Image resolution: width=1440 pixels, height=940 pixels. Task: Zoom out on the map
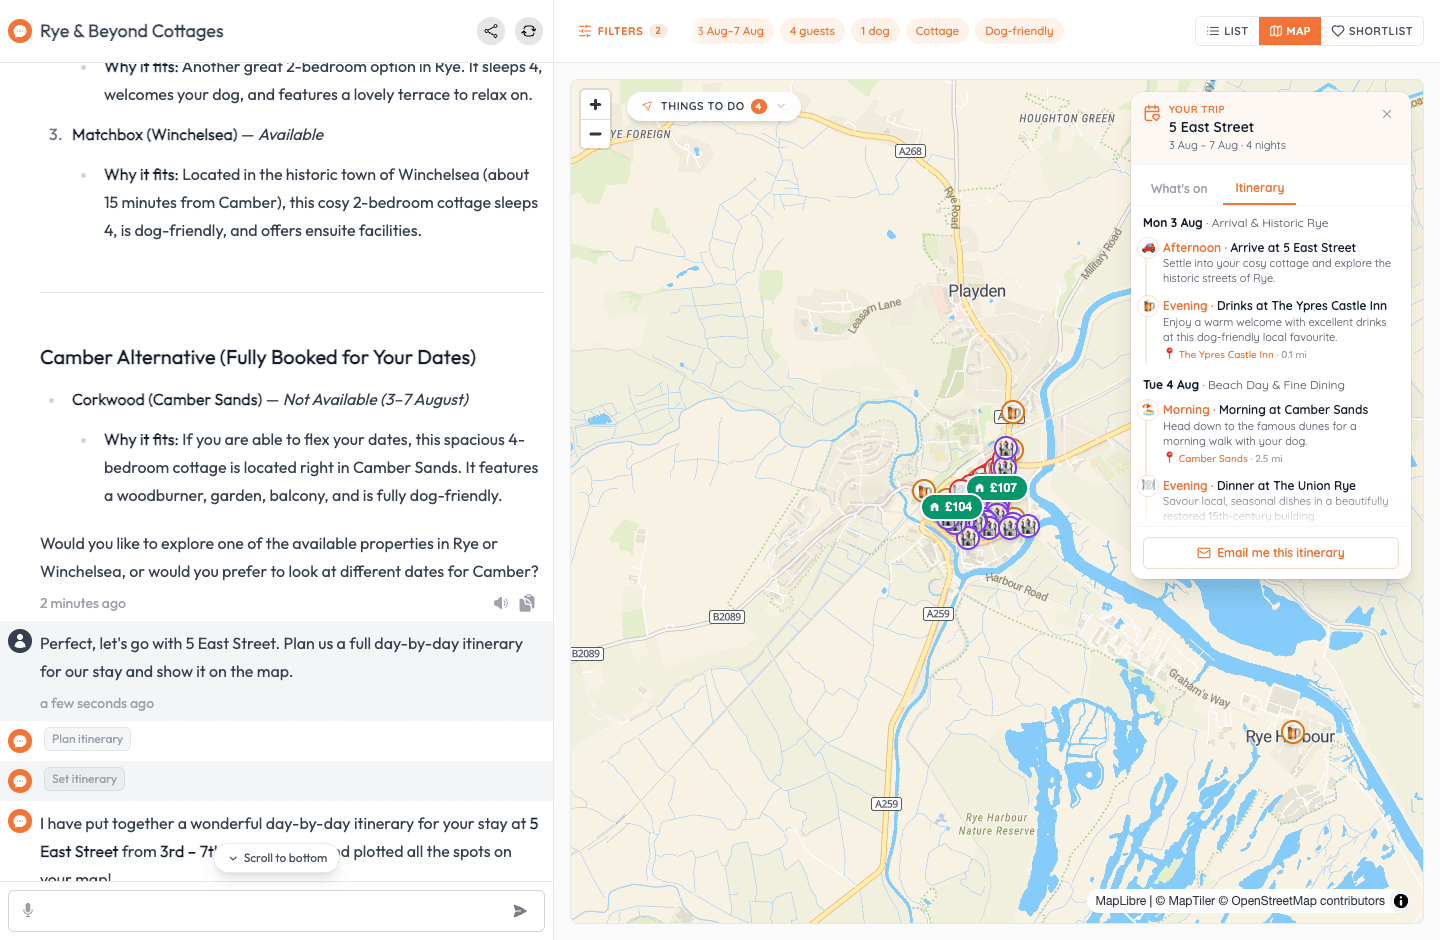(596, 134)
